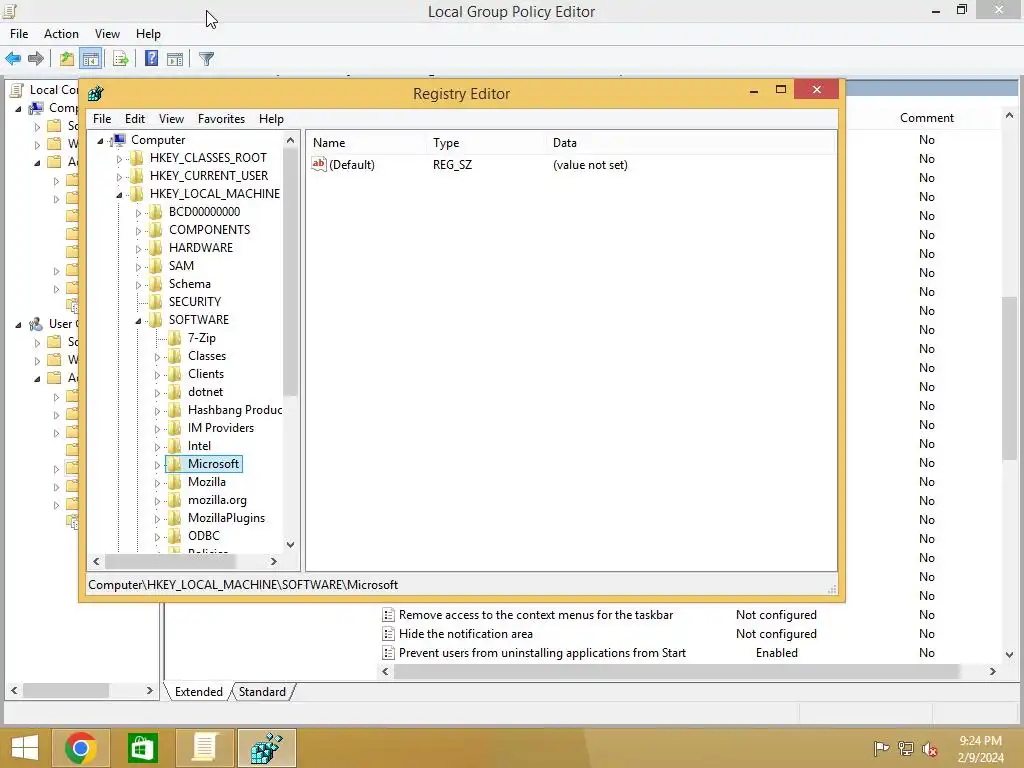This screenshot has height=768, width=1024.
Task: Click registry tree scroll down arrow
Action: point(291,545)
